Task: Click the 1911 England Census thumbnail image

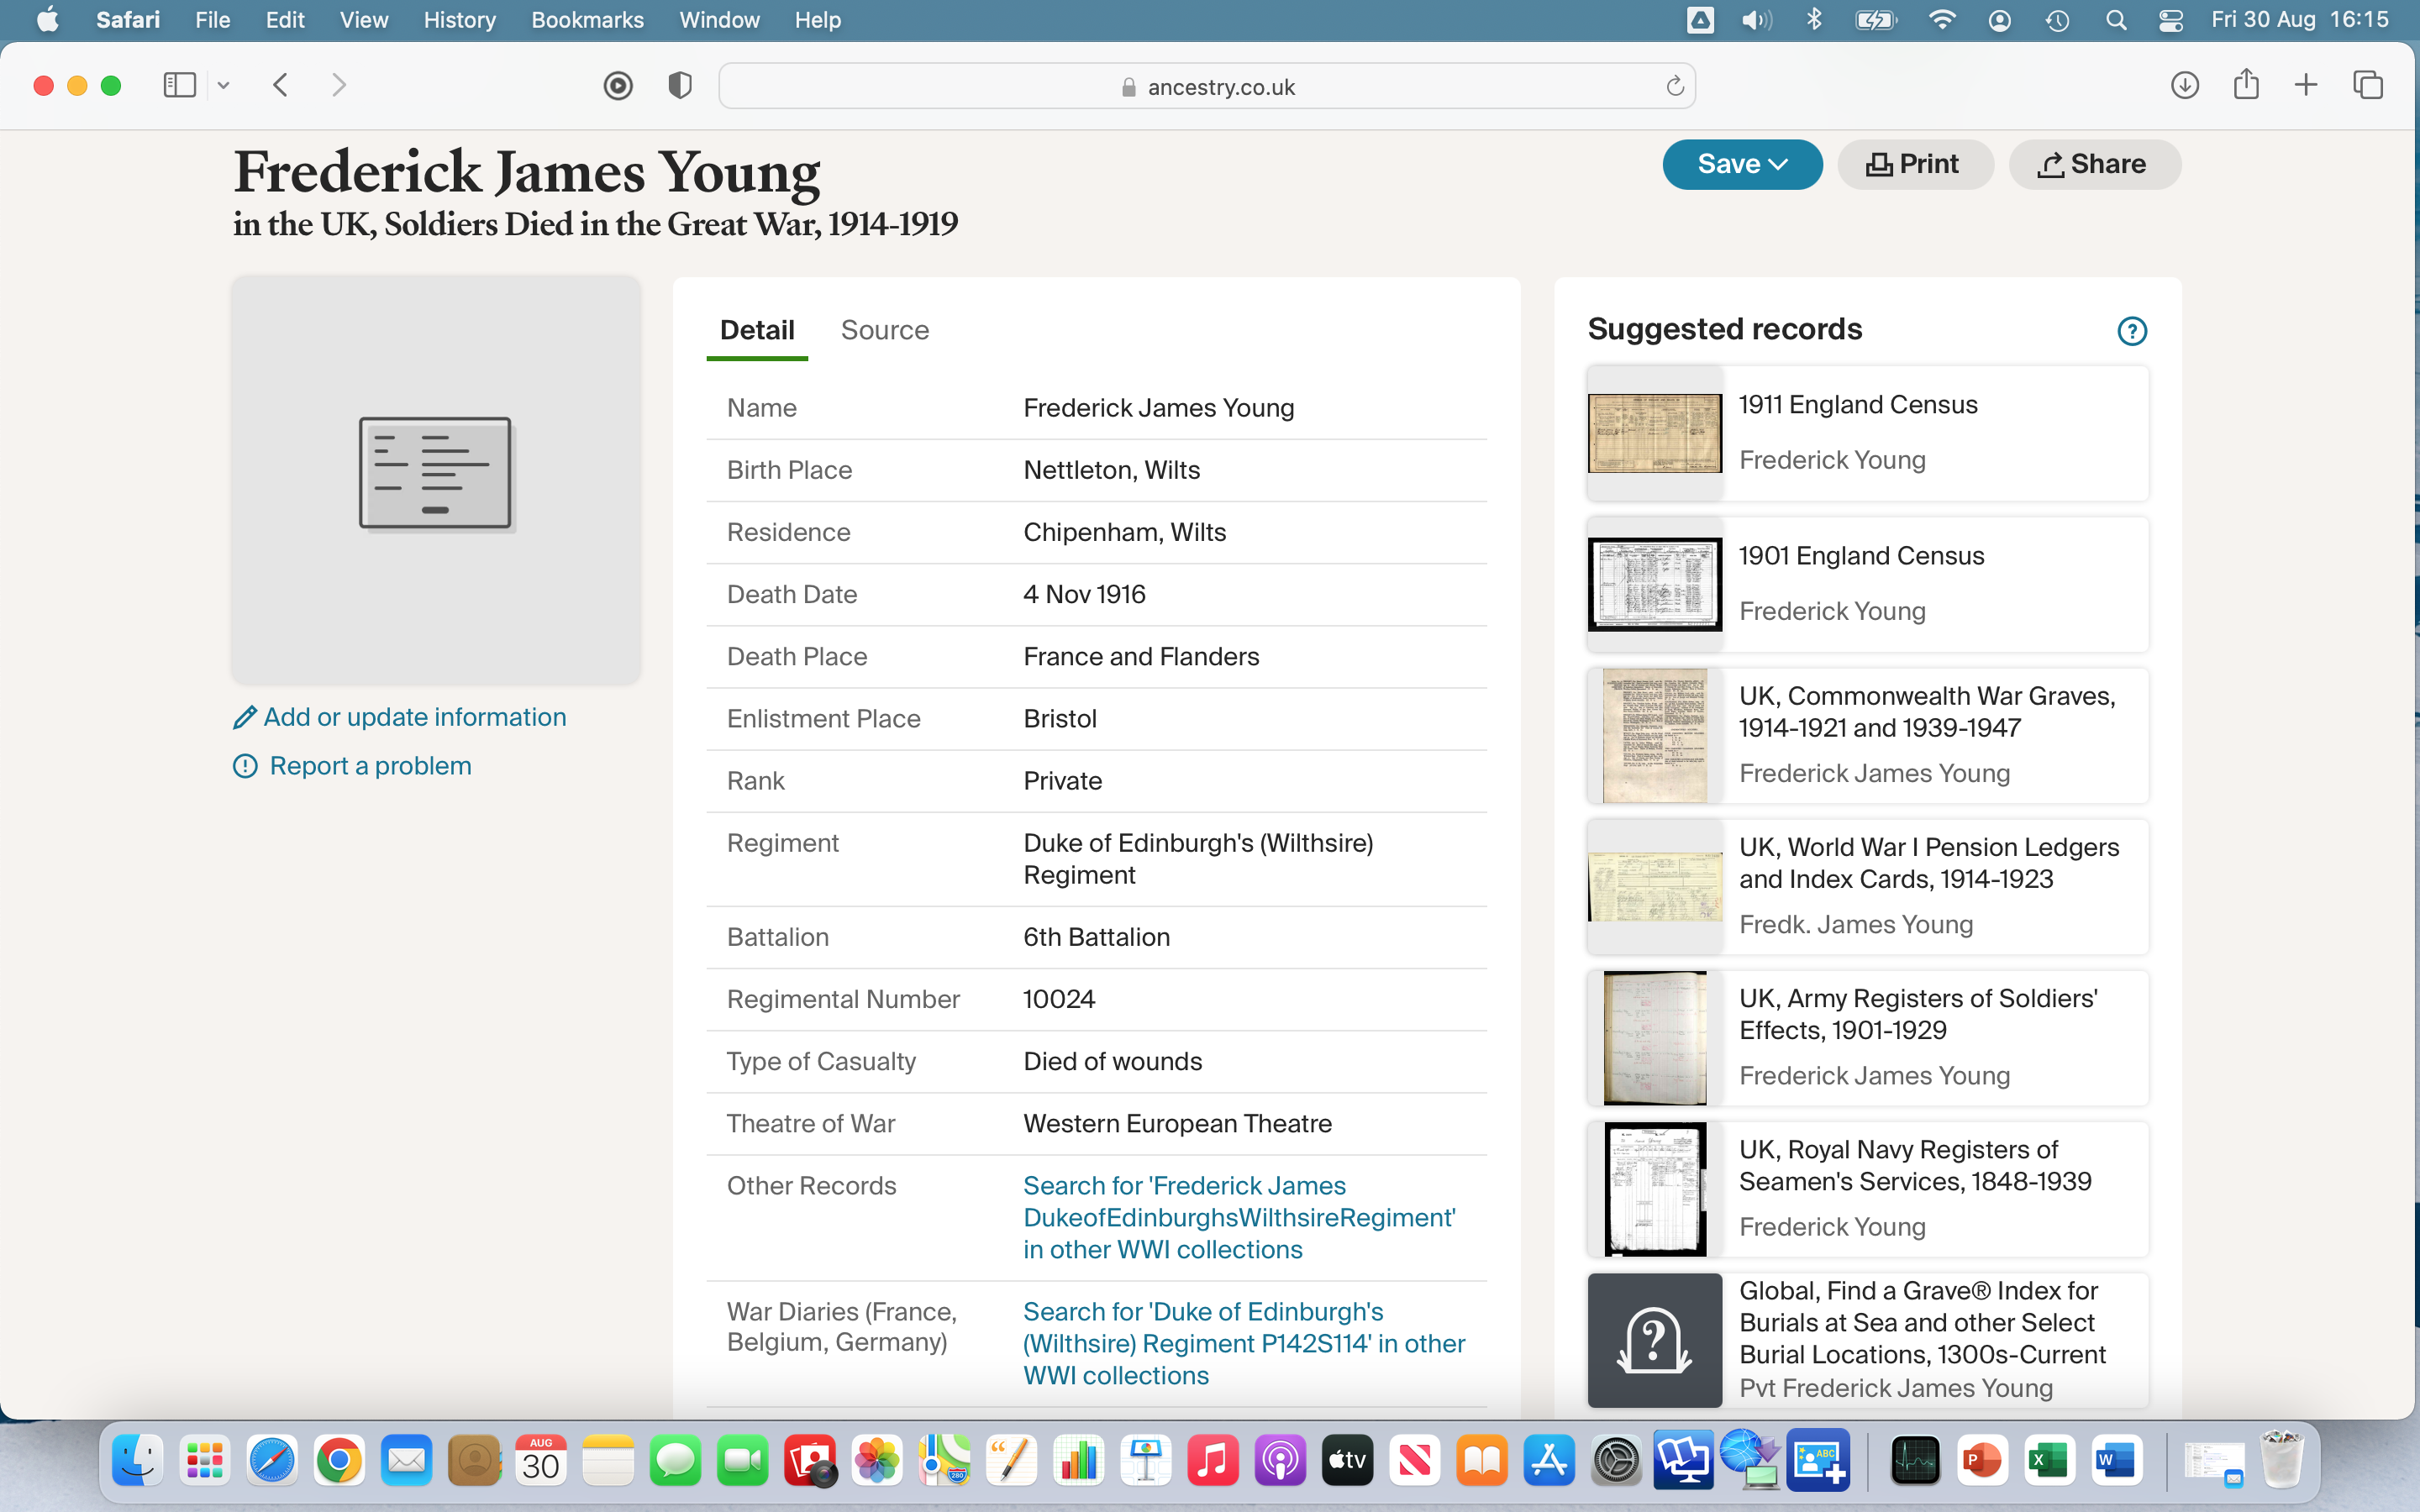Action: (x=1655, y=433)
